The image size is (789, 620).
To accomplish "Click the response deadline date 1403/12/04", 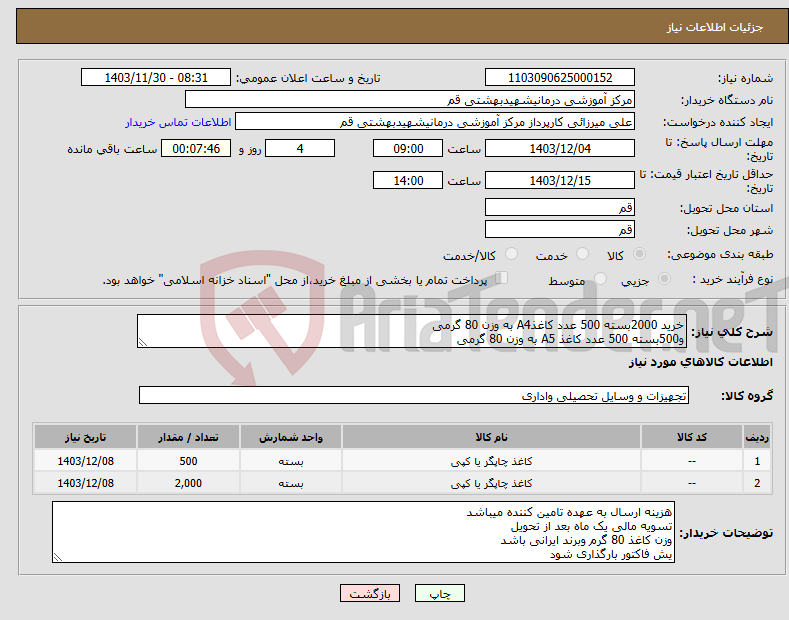I will point(560,148).
